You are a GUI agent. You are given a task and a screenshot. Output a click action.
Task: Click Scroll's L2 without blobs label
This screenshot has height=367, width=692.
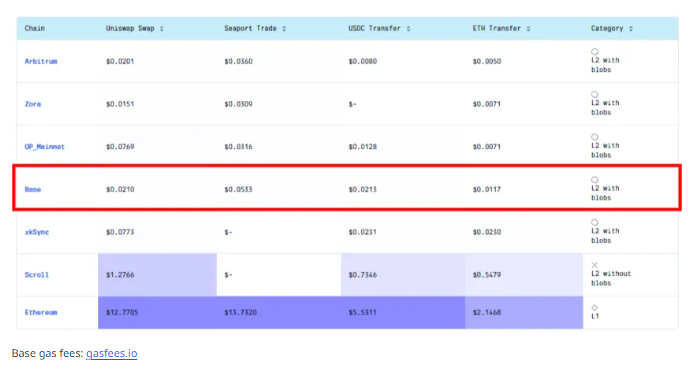611,278
